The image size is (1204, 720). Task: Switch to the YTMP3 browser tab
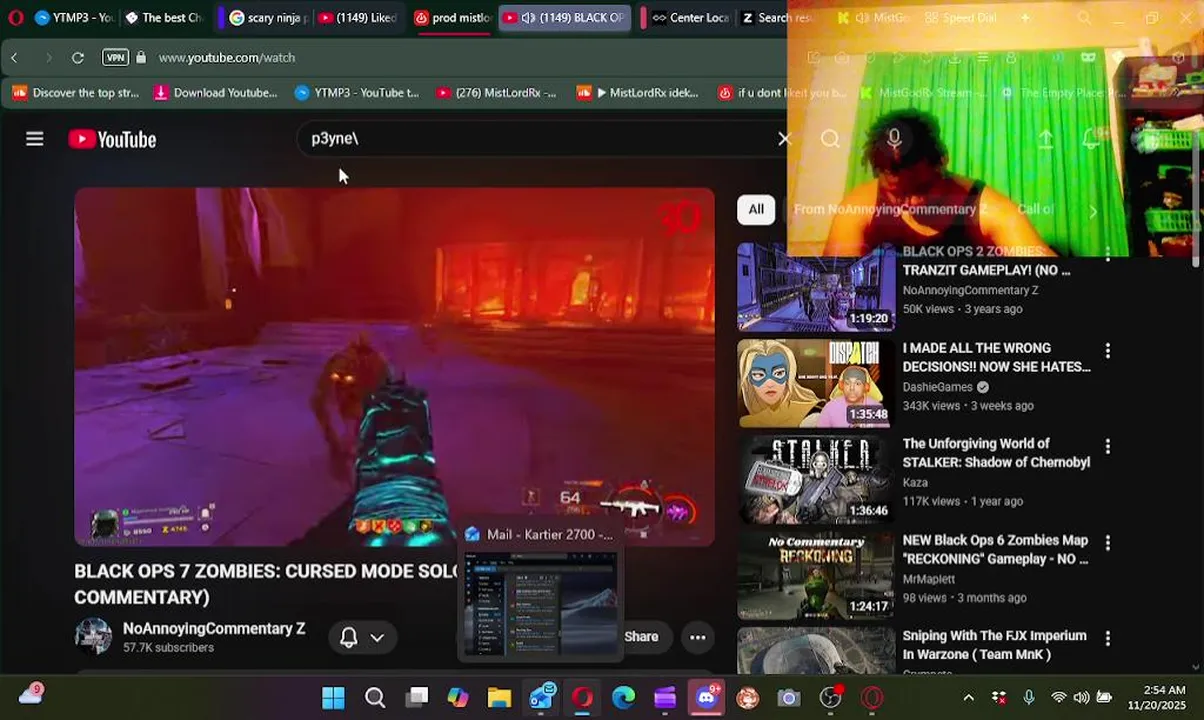(x=73, y=18)
